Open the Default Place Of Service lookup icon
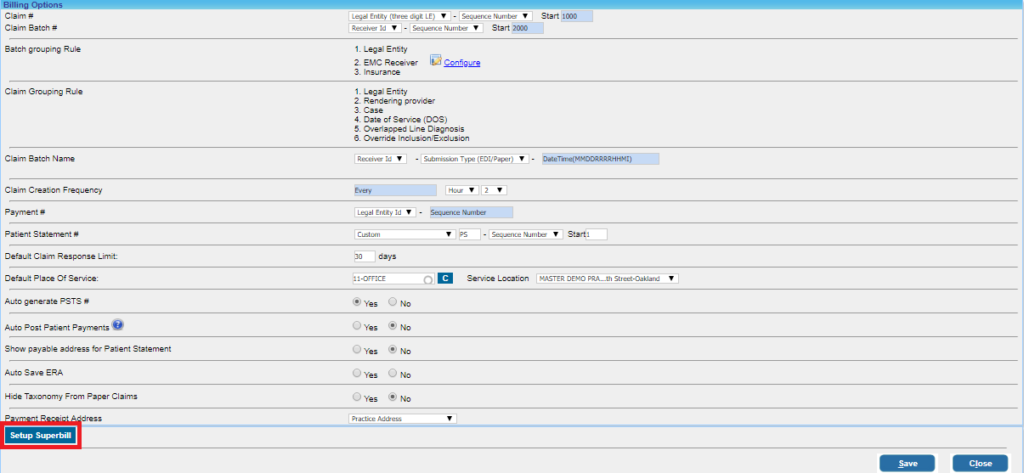This screenshot has width=1024, height=473. coord(428,280)
